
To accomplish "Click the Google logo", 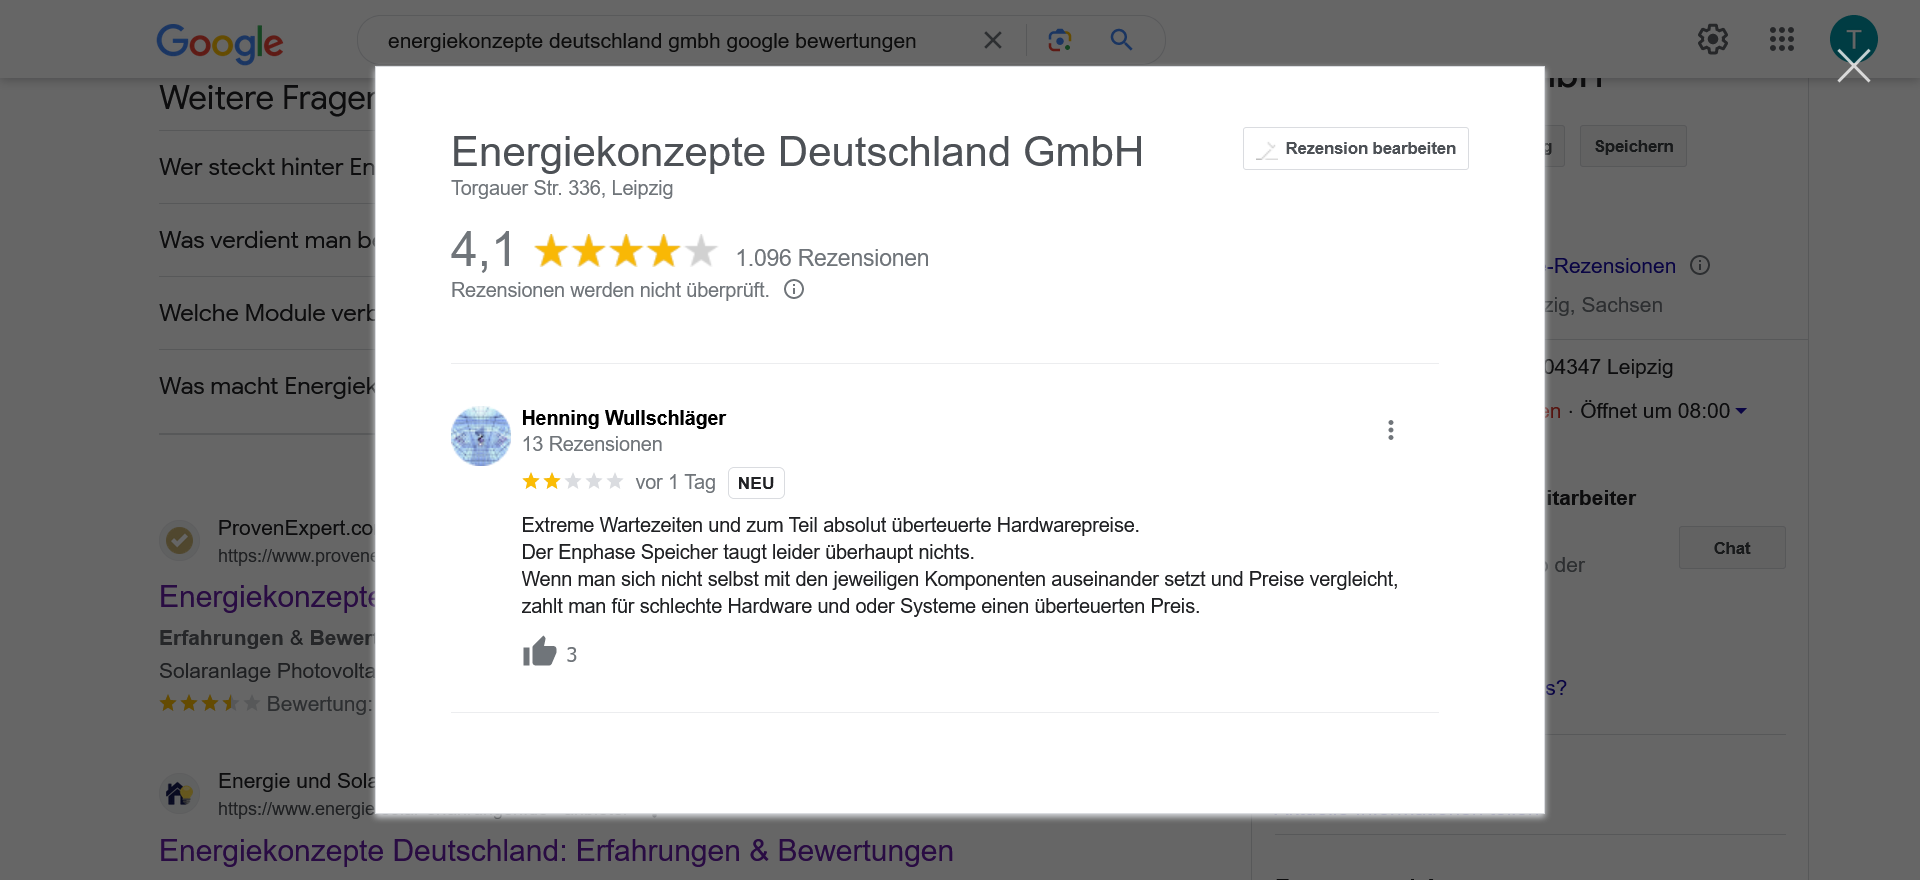I will [220, 42].
